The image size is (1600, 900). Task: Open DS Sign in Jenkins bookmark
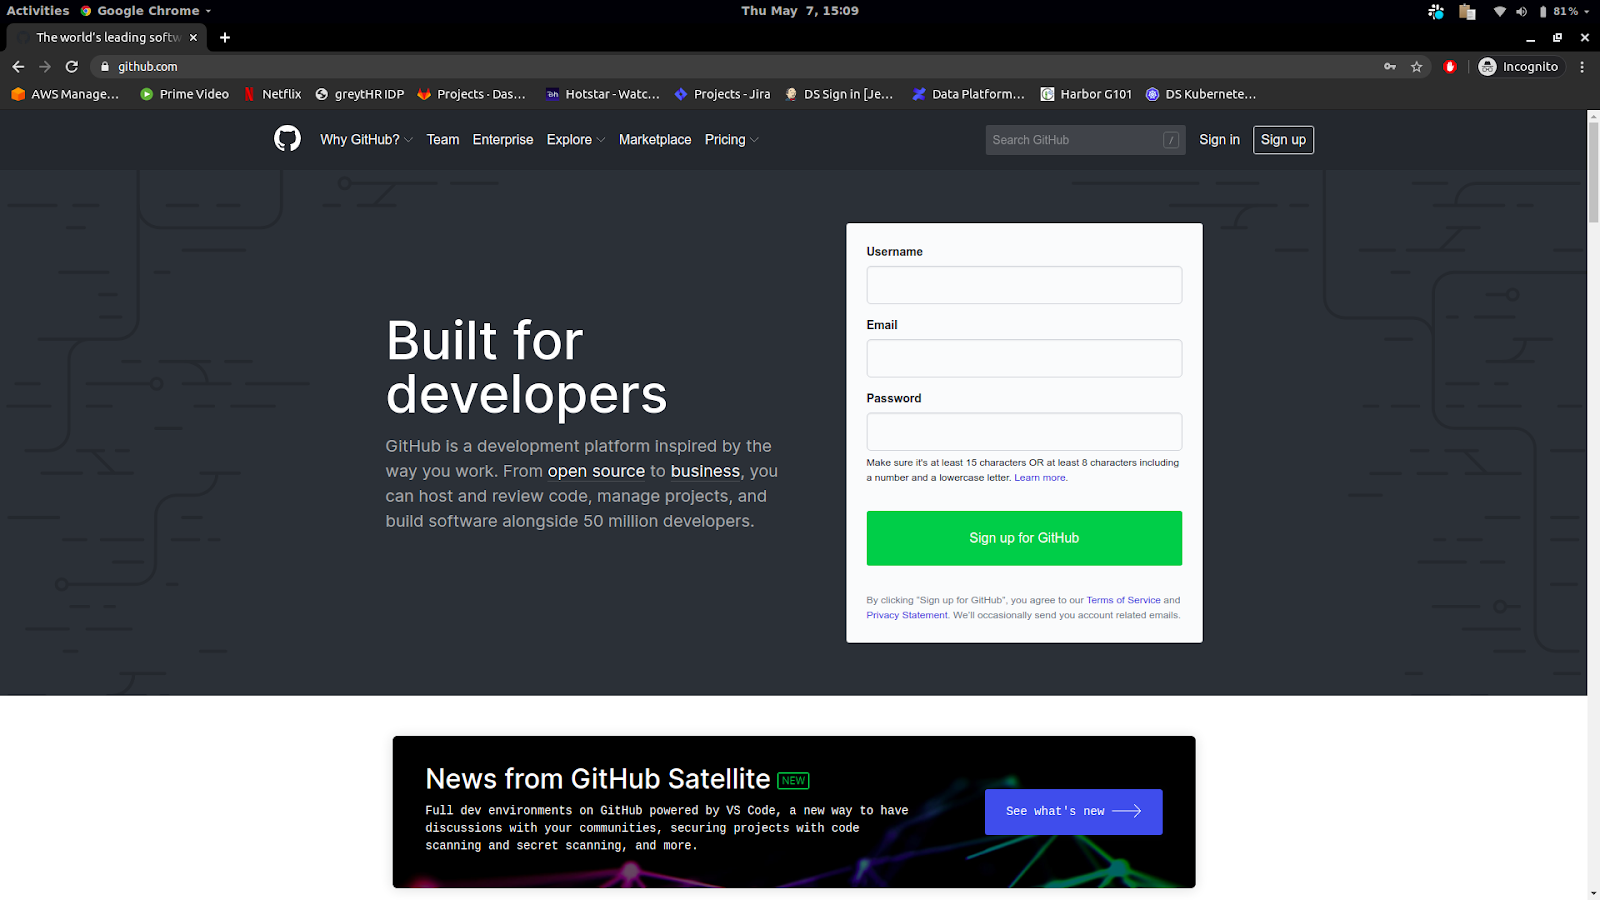coord(838,94)
